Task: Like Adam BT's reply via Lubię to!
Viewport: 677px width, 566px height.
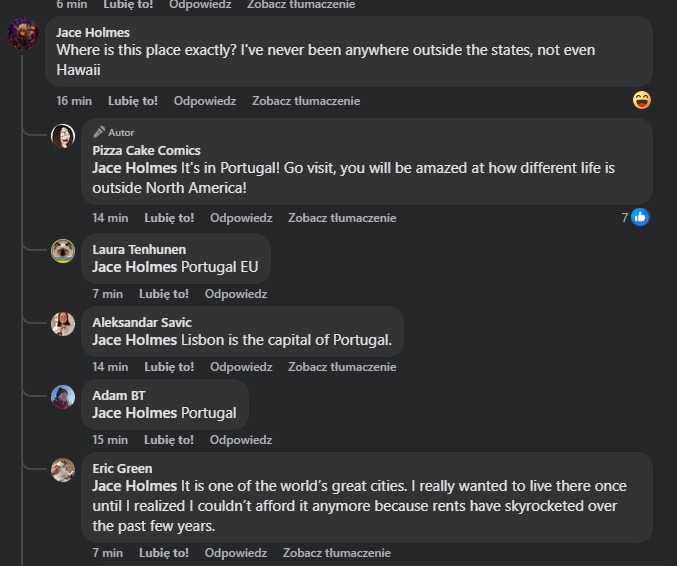Action: [169, 440]
